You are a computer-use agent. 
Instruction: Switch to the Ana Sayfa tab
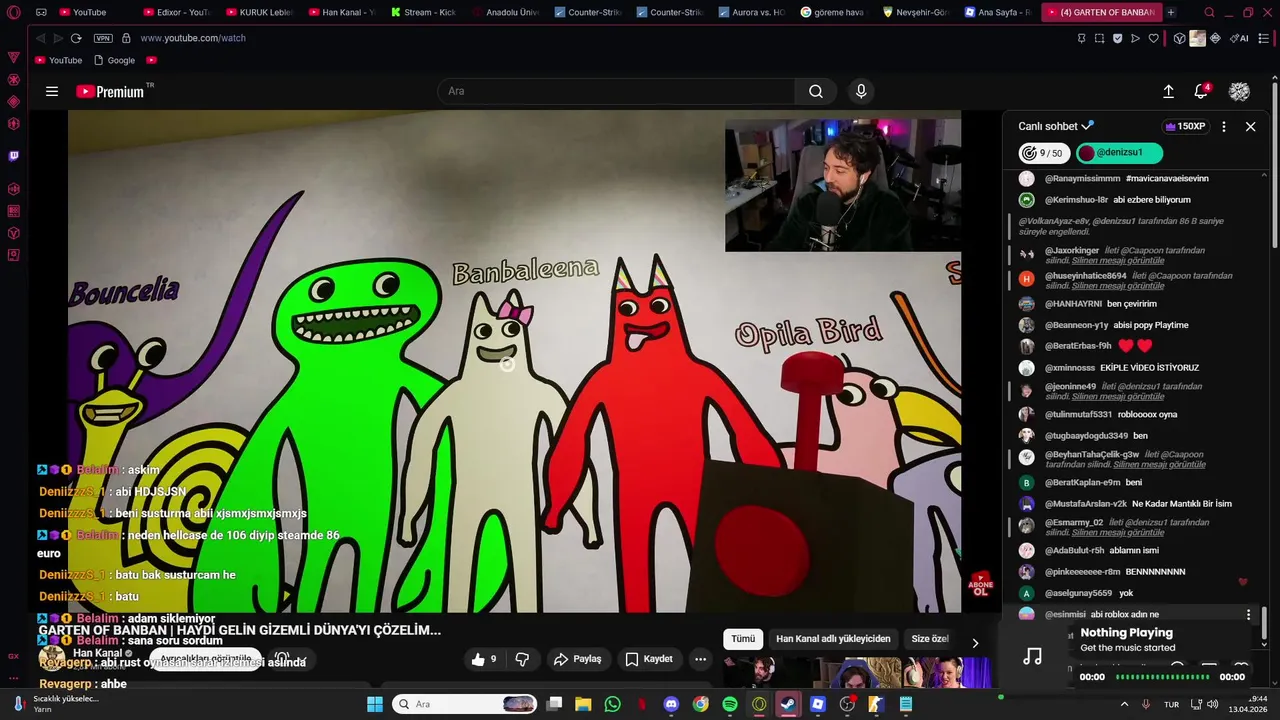click(x=997, y=13)
